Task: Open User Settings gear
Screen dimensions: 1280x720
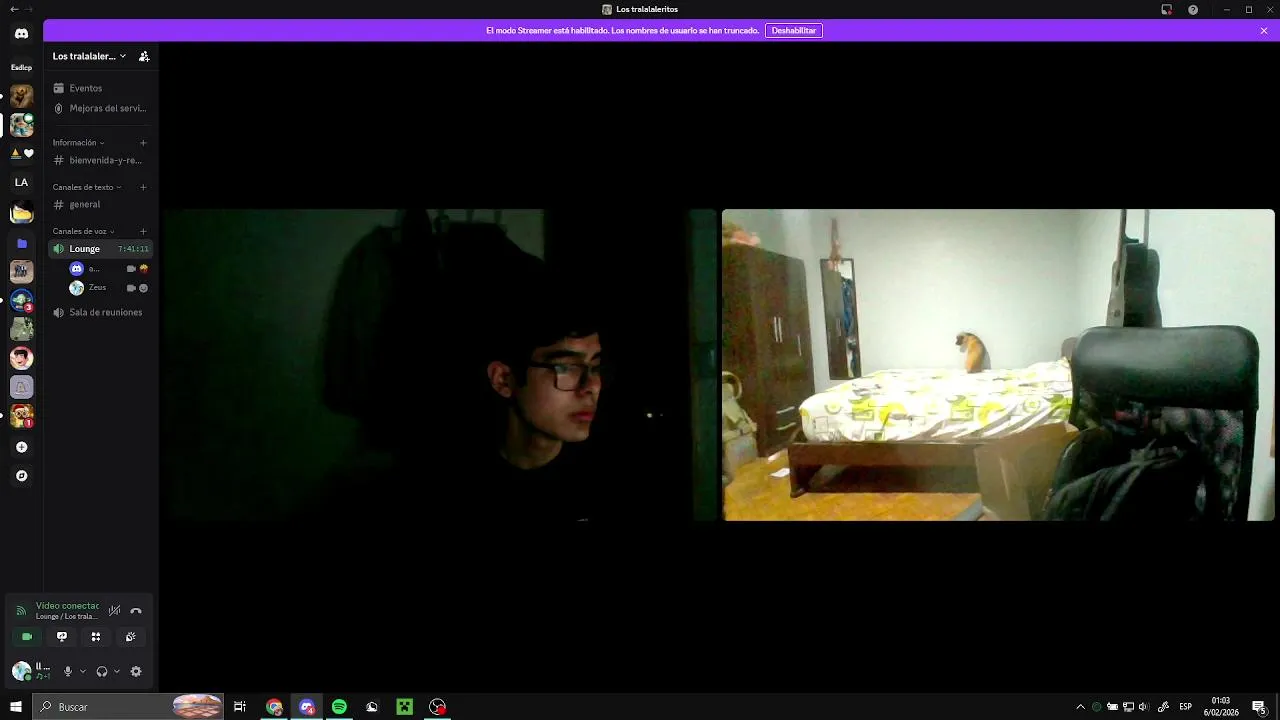Action: 136,672
